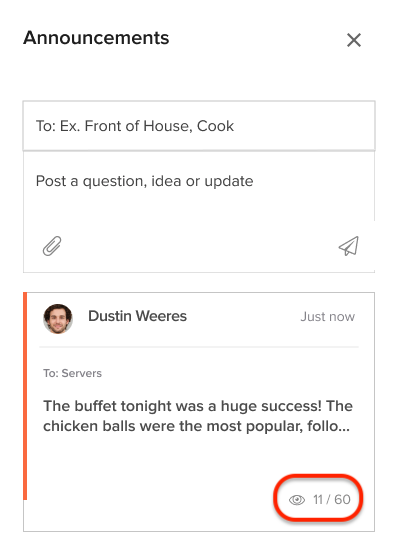Image resolution: width=398 pixels, height=546 pixels.
Task: Click the paperclip attachment icon
Action: (x=52, y=246)
